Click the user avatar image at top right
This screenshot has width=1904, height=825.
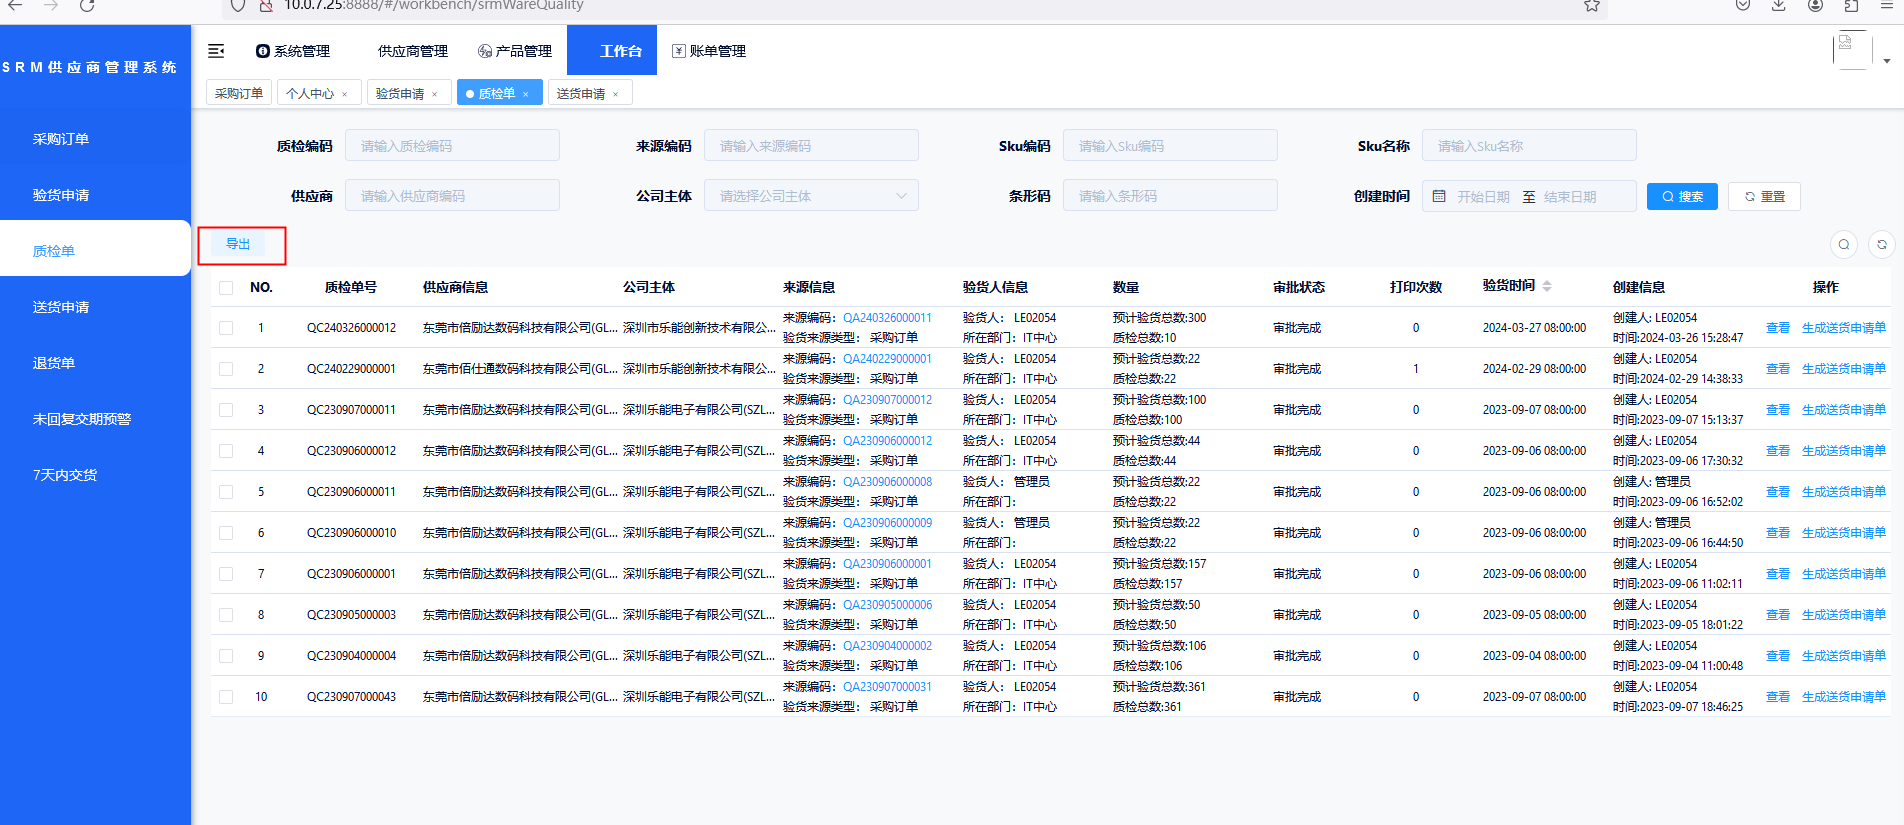tap(1851, 49)
